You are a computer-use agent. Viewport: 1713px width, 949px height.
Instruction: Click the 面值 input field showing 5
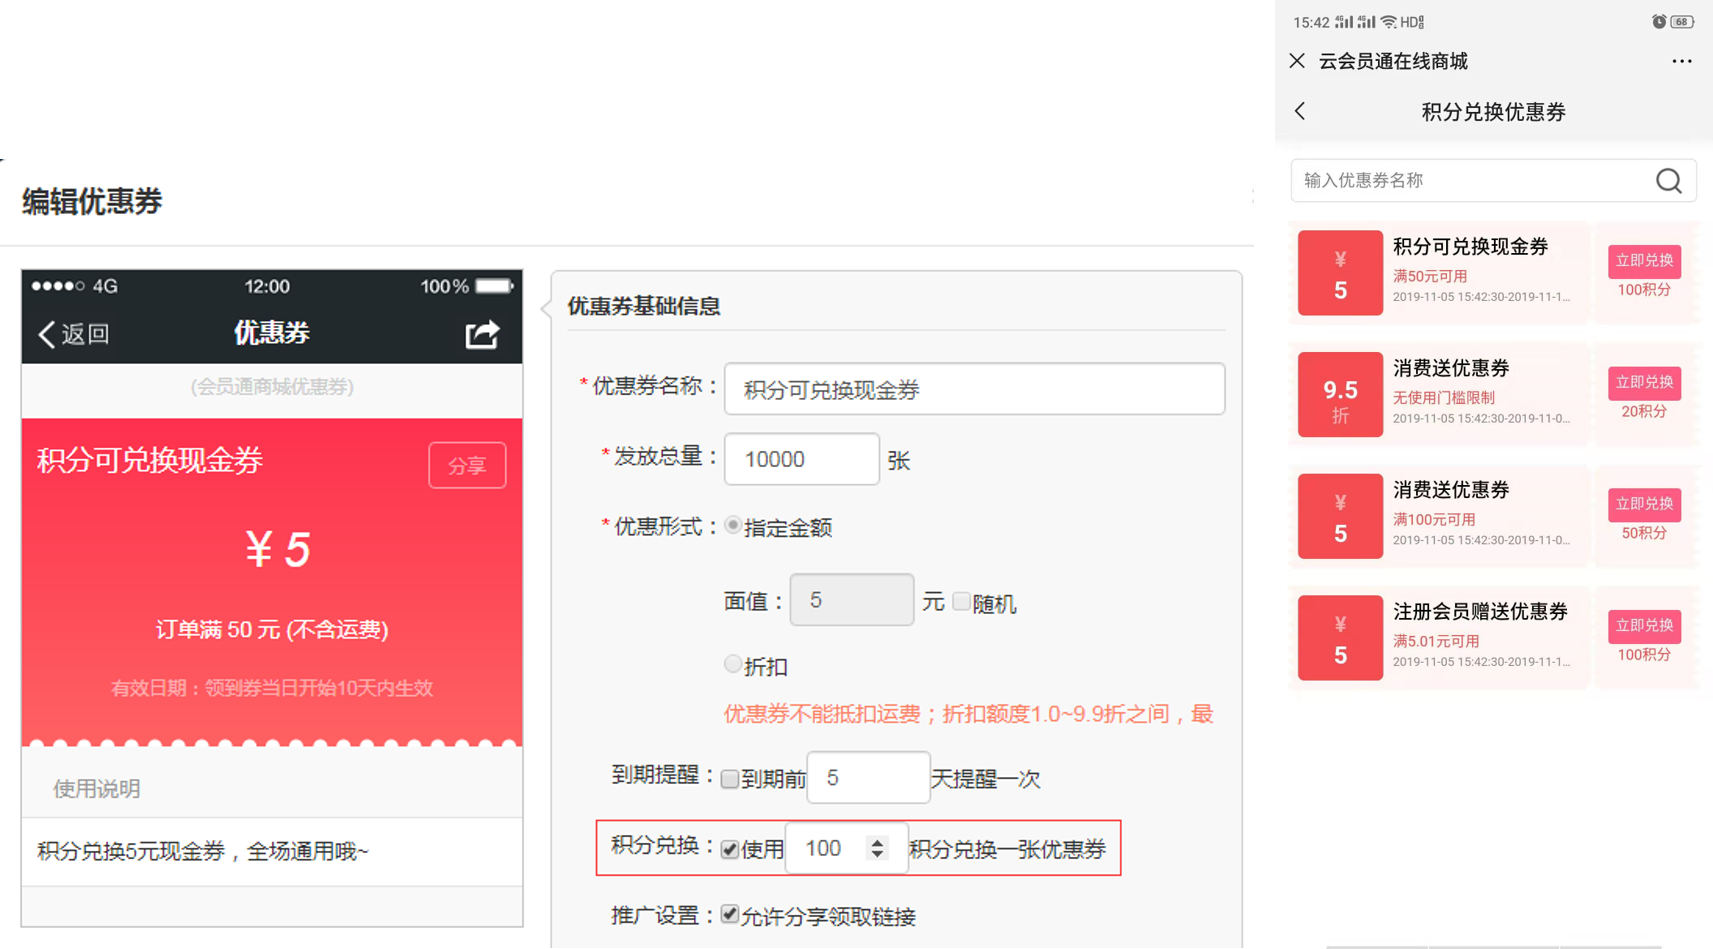pyautogui.click(x=851, y=600)
